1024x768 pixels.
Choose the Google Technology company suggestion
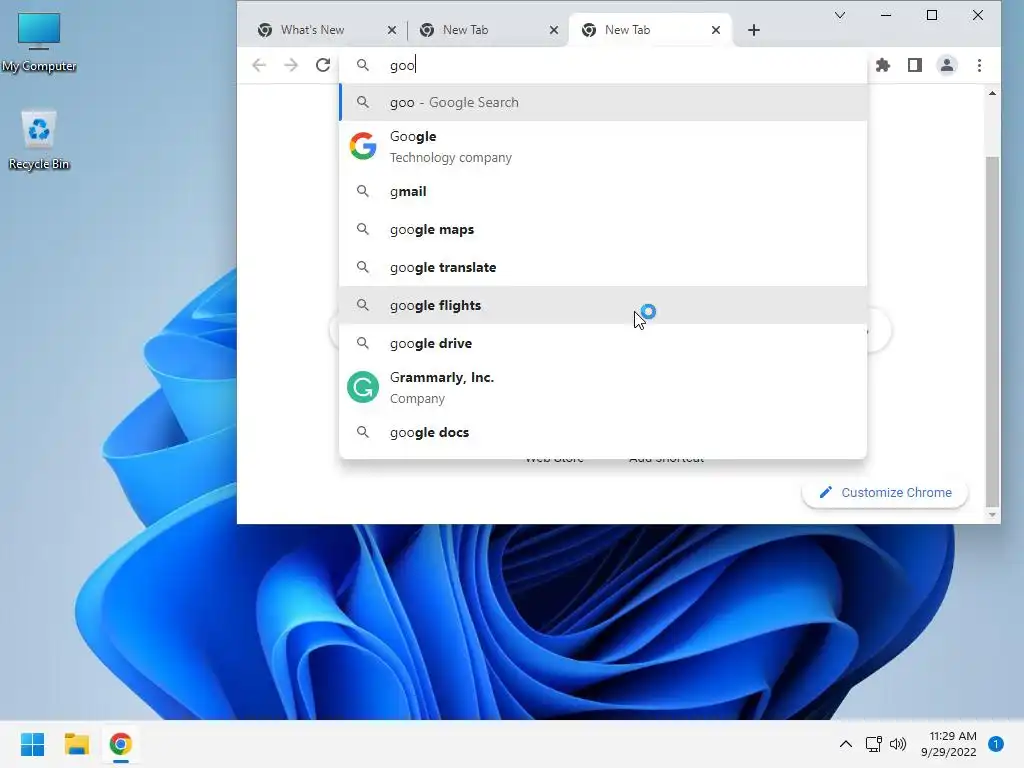click(x=603, y=147)
